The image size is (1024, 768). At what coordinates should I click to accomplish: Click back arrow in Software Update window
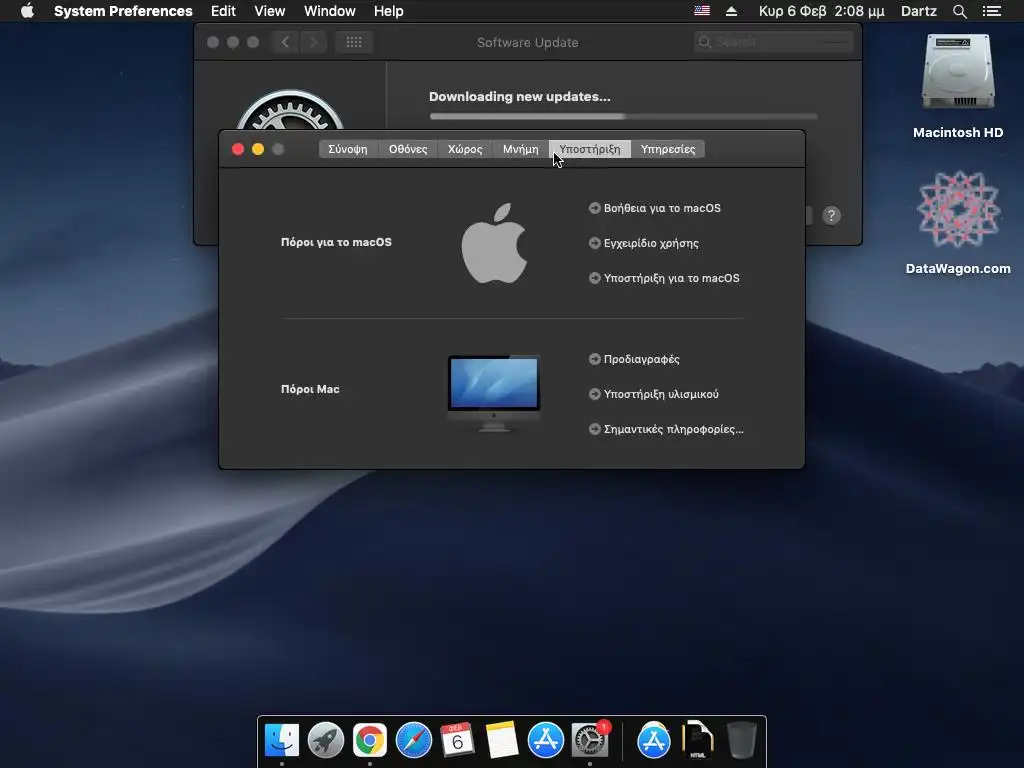[285, 42]
